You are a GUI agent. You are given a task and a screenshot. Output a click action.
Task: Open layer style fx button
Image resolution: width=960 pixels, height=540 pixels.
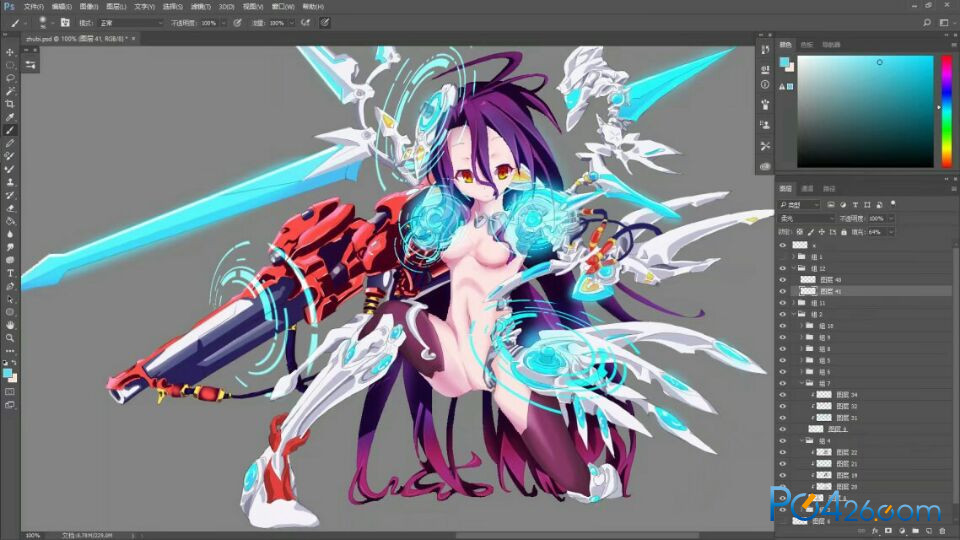tap(875, 531)
